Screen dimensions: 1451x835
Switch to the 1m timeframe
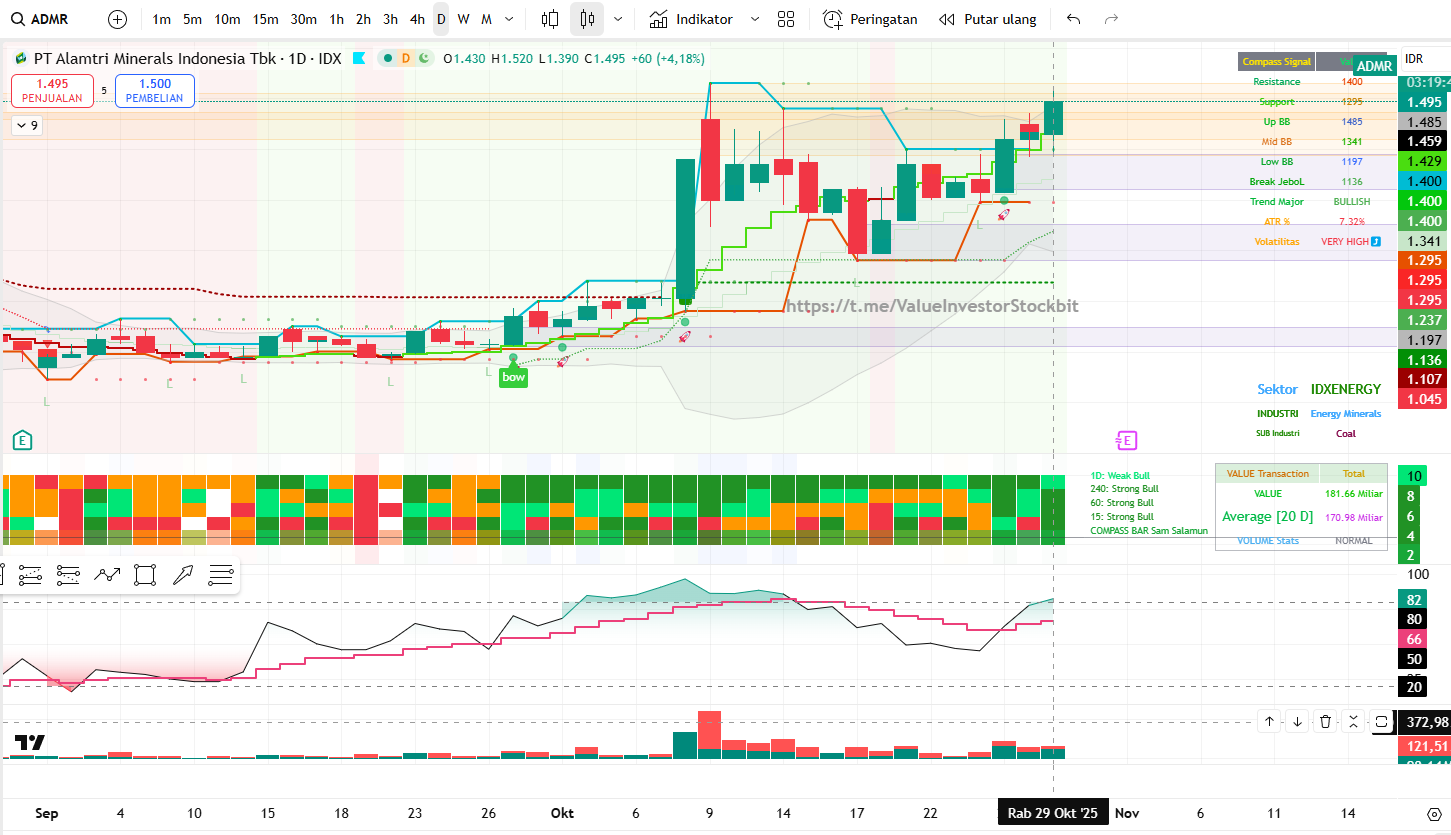161,19
